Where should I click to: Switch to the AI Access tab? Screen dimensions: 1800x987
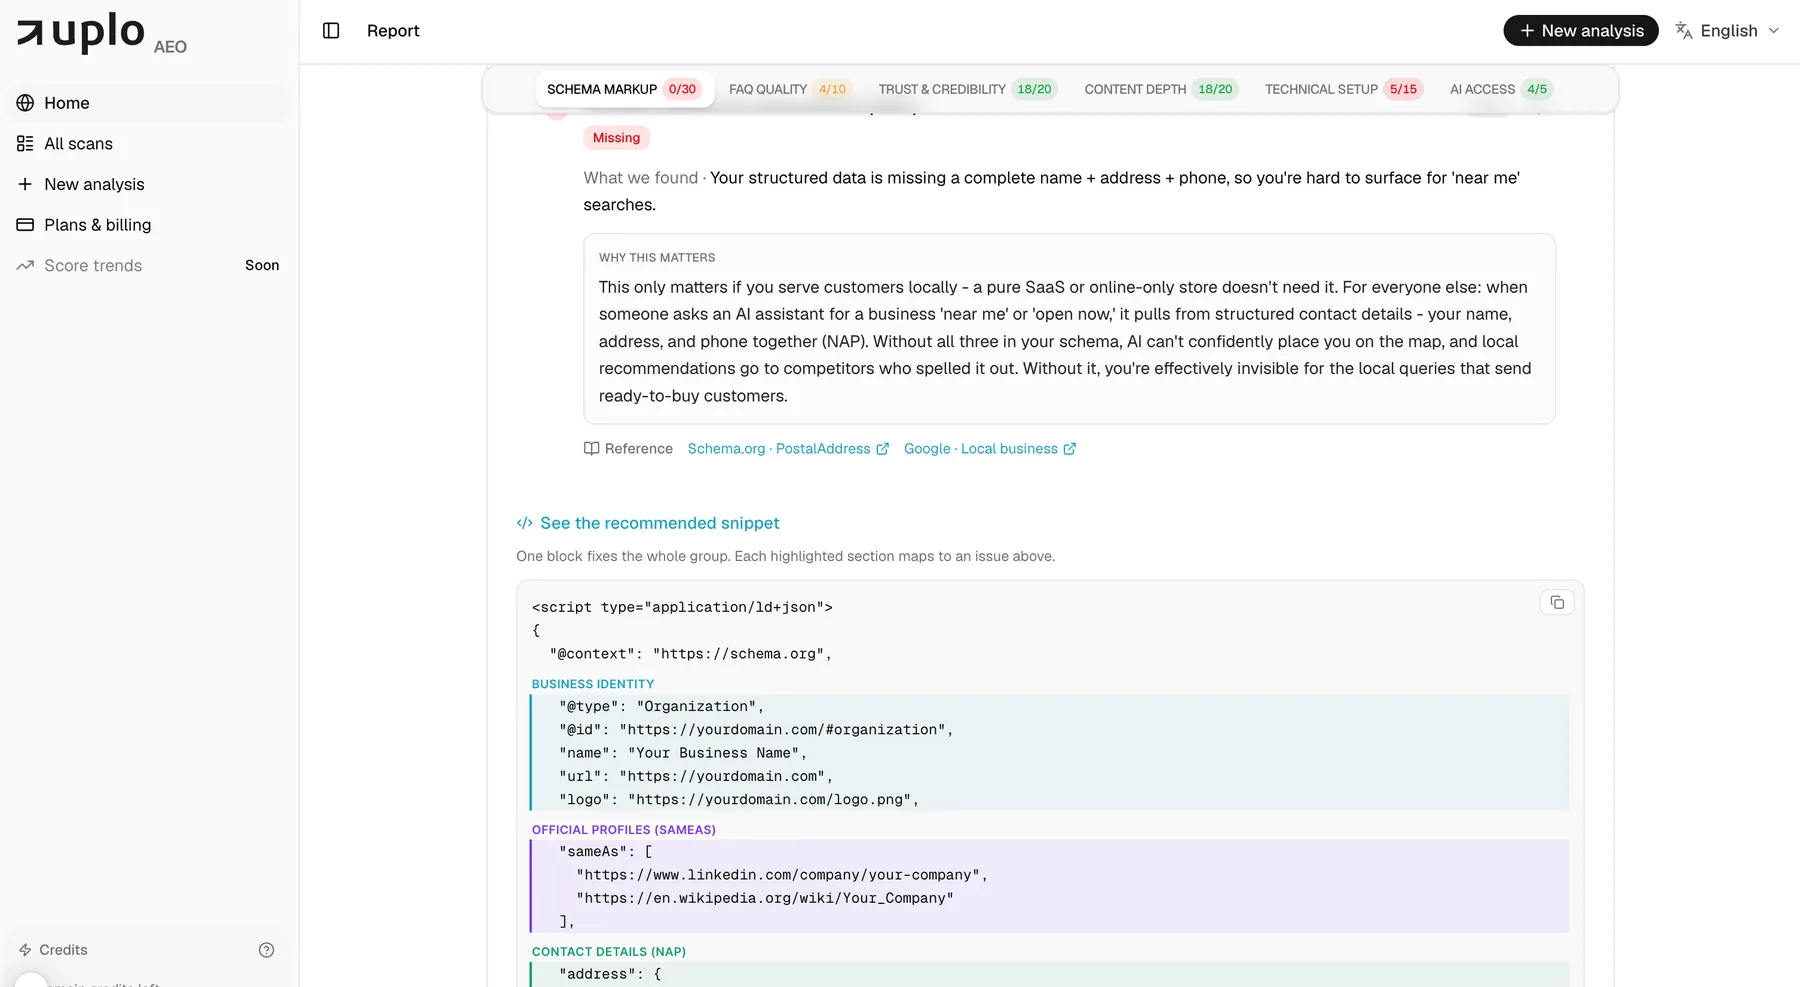pyautogui.click(x=1500, y=89)
